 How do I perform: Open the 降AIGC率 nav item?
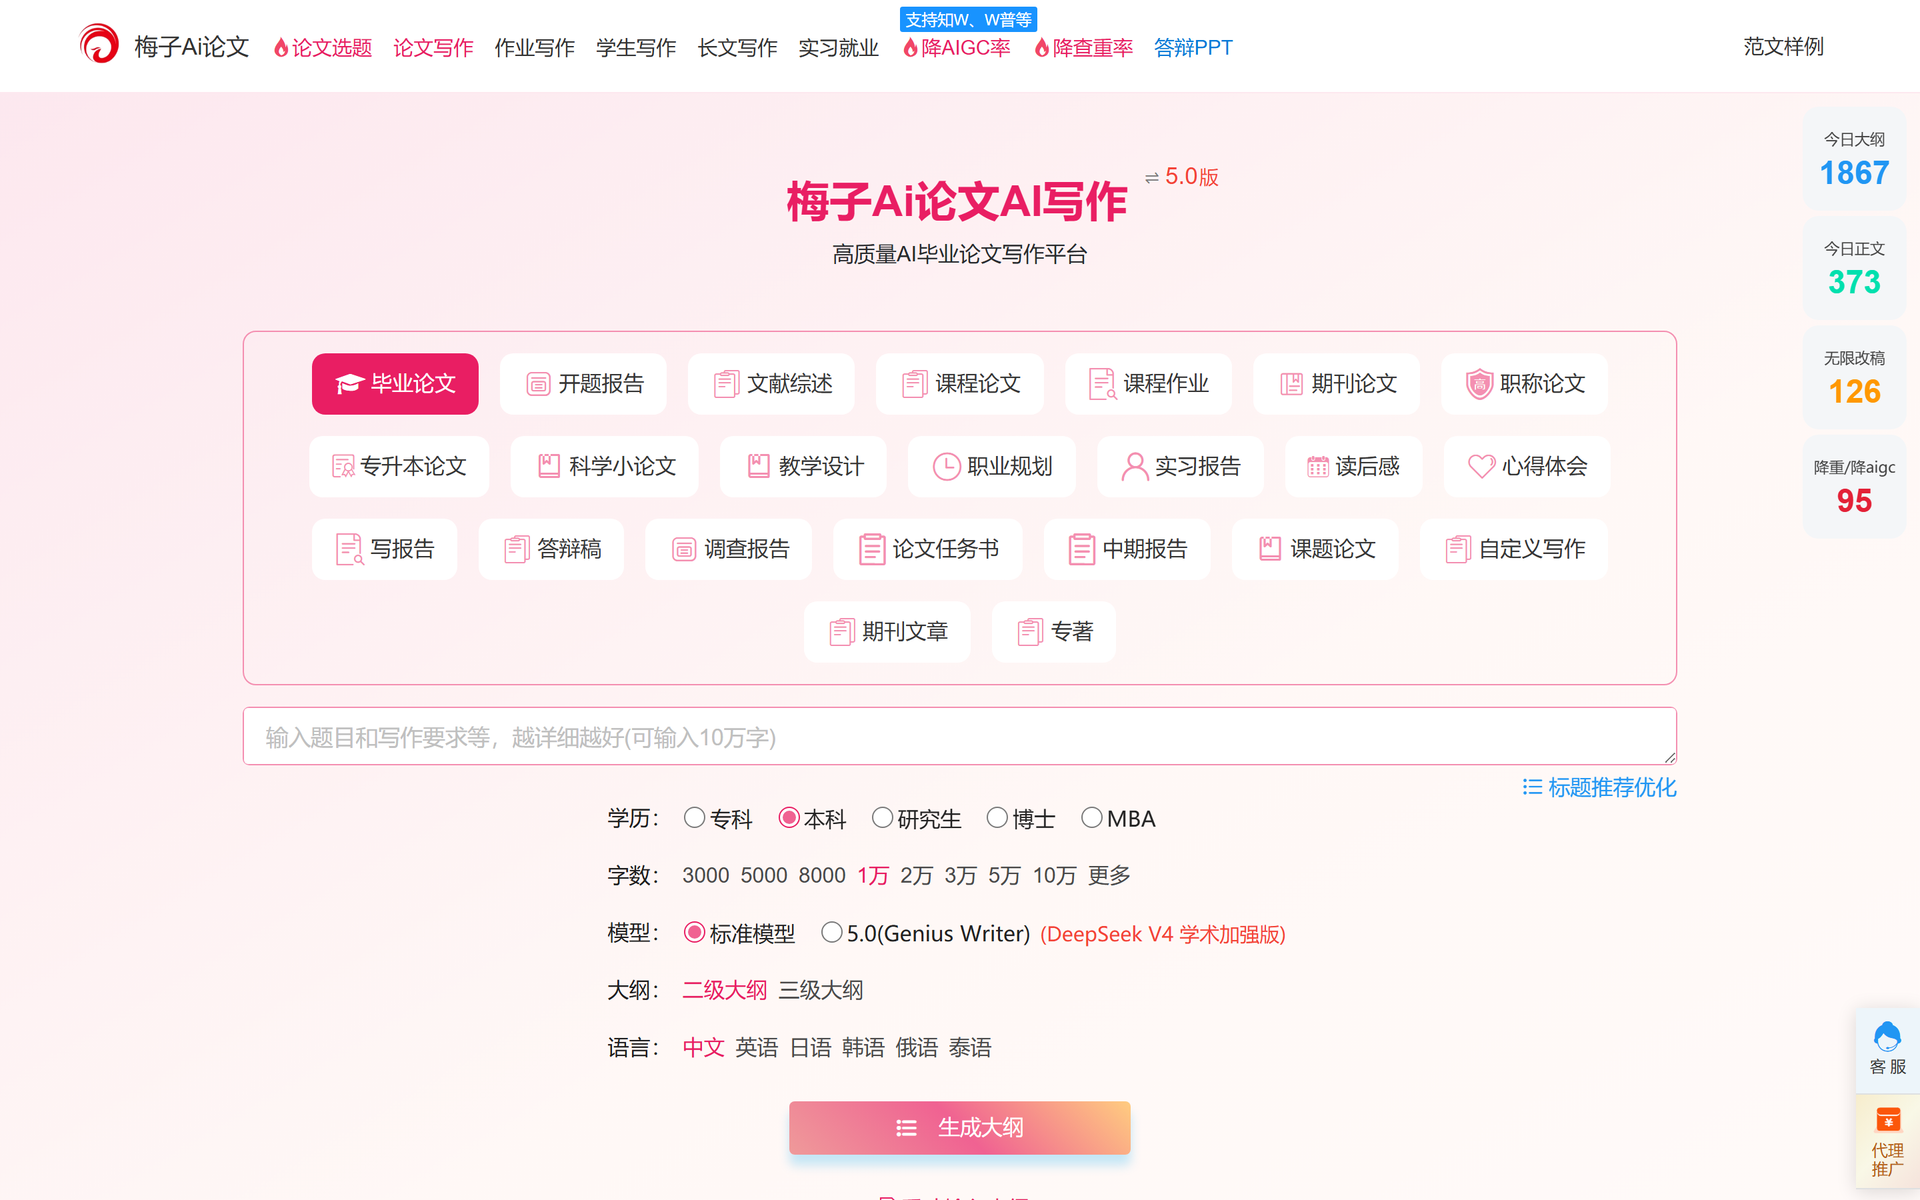click(956, 47)
